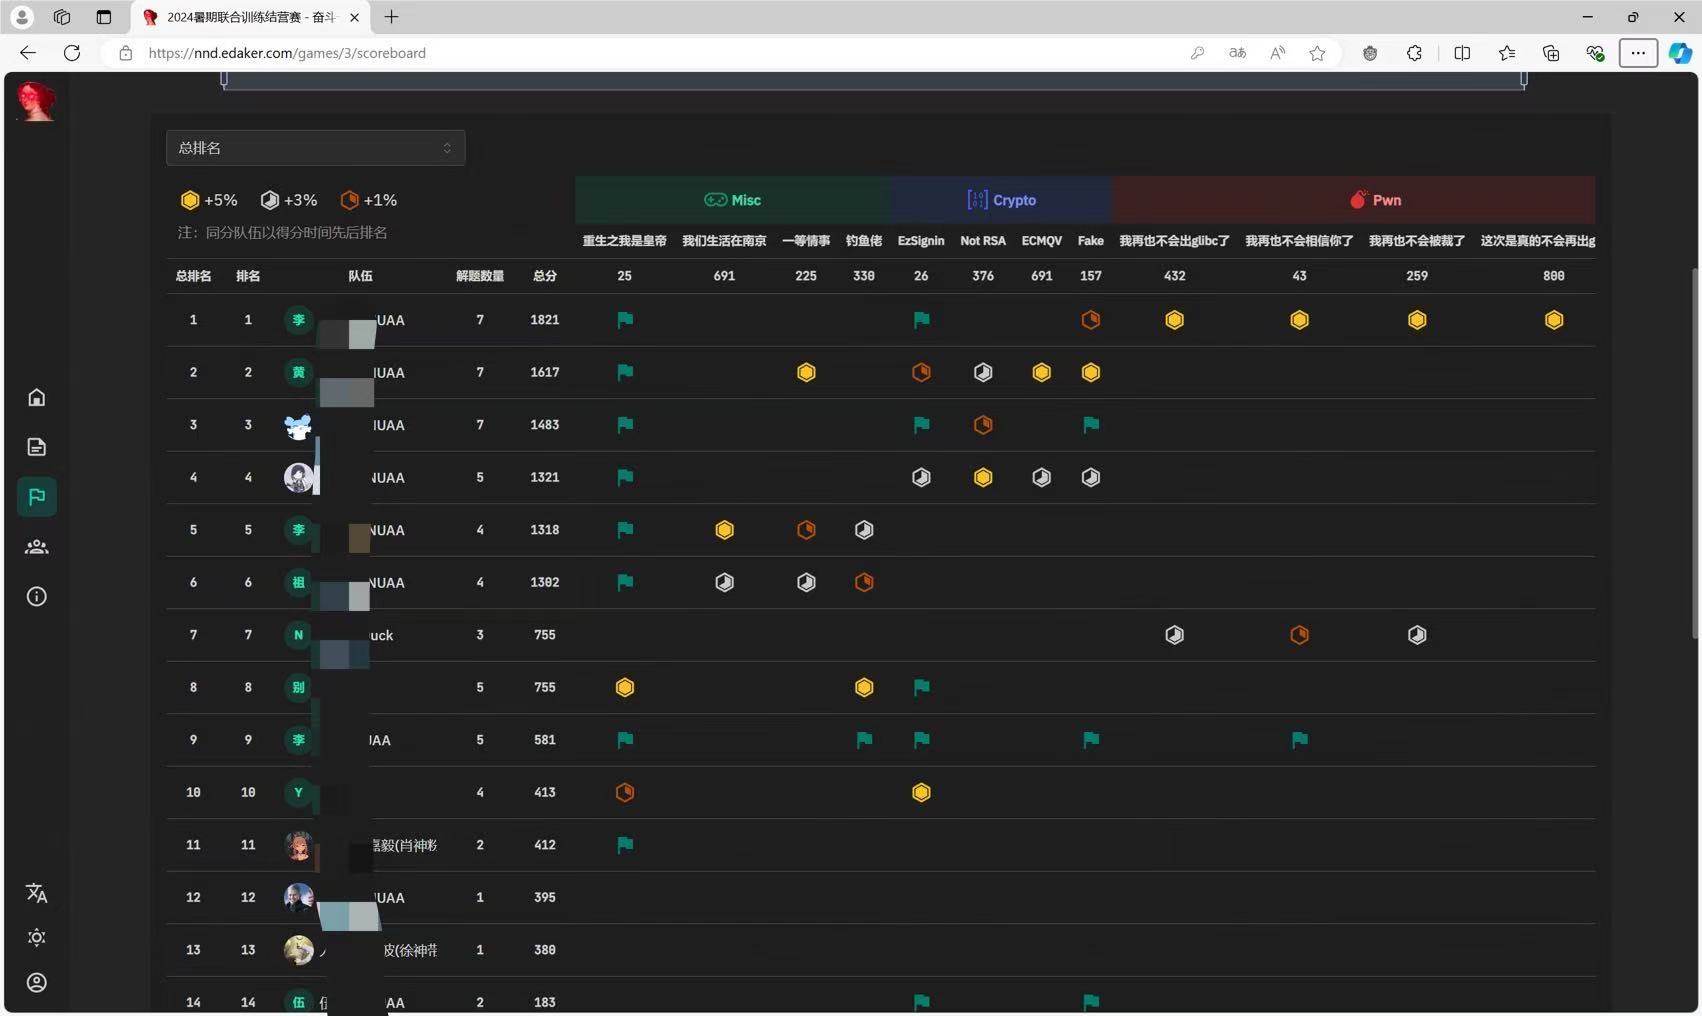Open the user account sidebar icon
Viewport: 1702px width, 1016px height.
37,983
